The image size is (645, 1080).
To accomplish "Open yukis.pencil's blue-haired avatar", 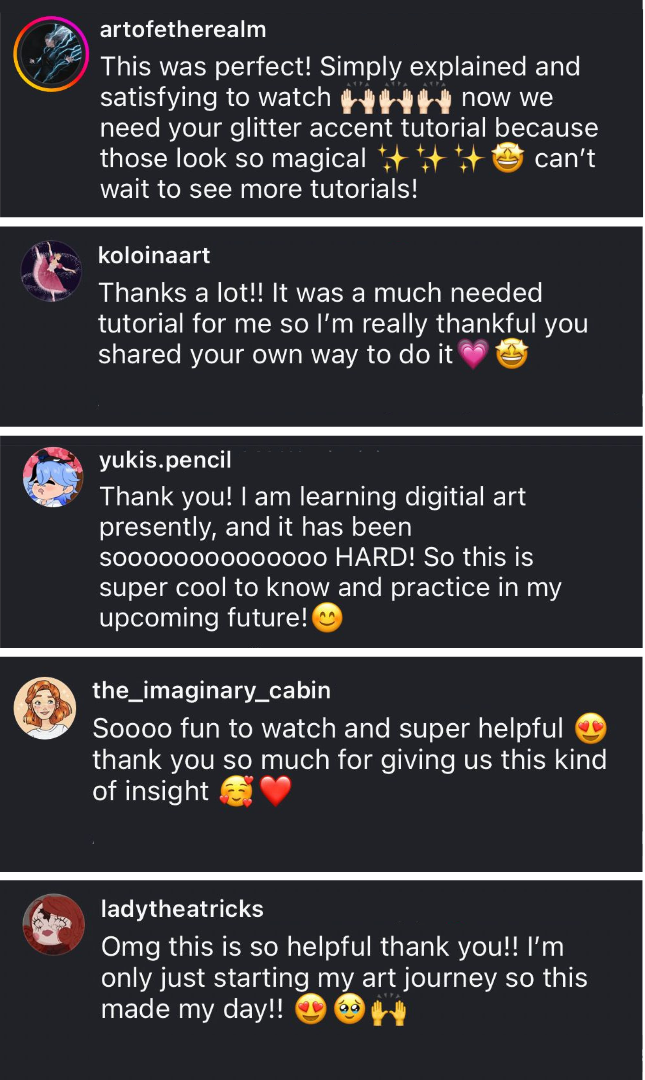I will (53, 477).
